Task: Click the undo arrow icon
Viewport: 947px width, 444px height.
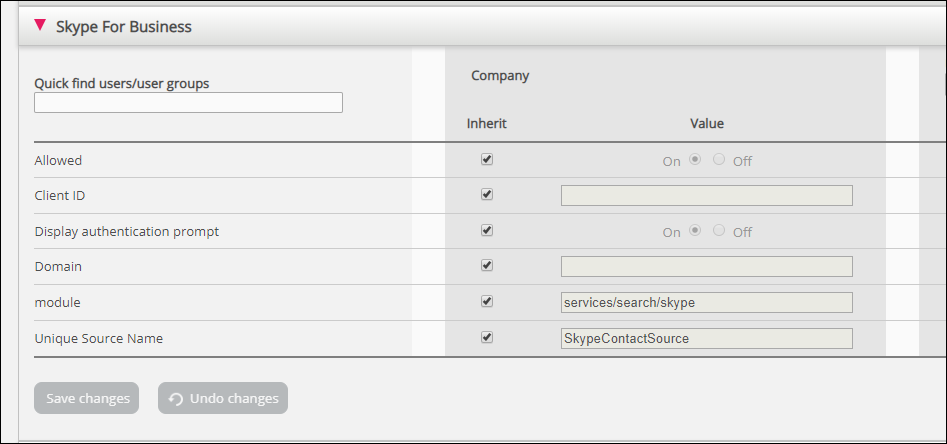Action: [176, 399]
